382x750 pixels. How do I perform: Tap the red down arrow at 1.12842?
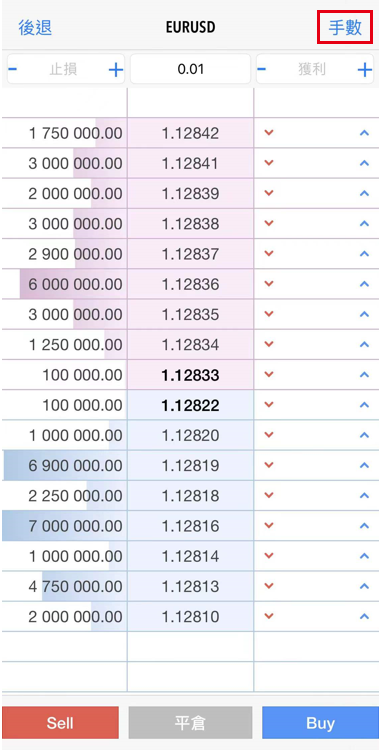pos(269,132)
